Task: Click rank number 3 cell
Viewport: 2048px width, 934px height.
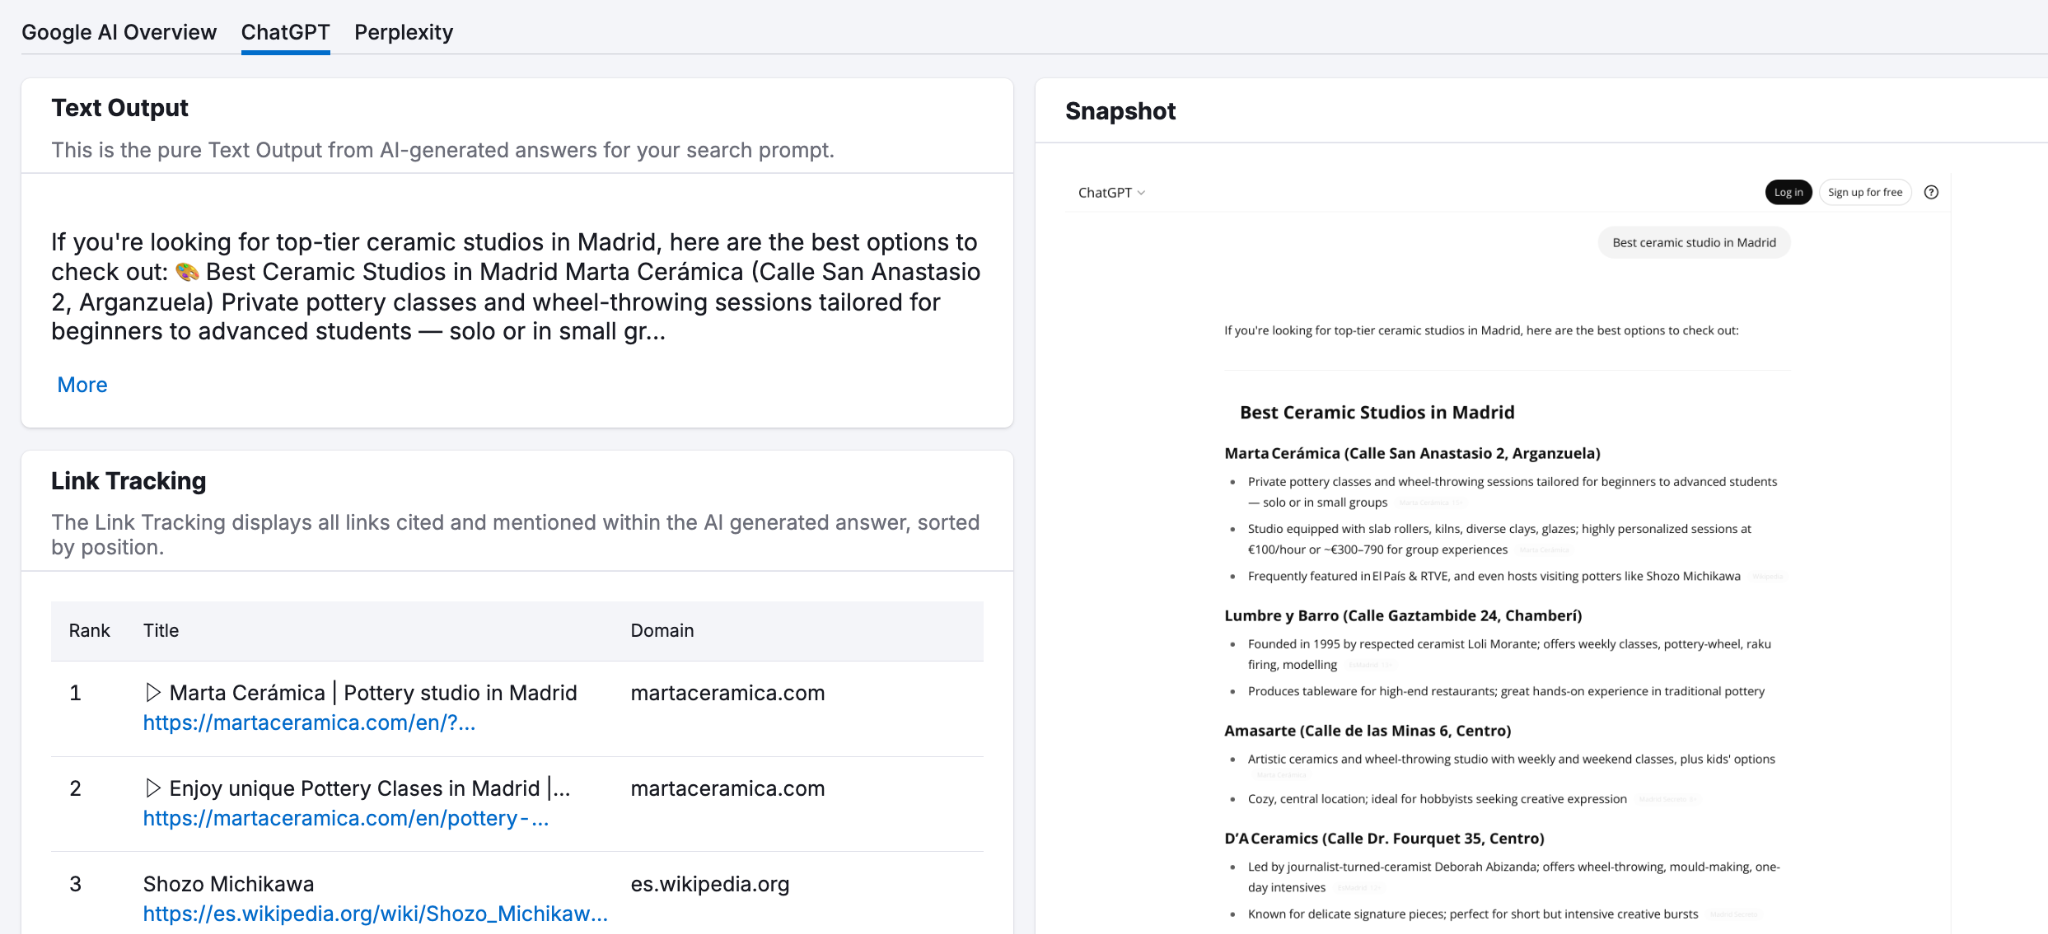Action: [75, 884]
